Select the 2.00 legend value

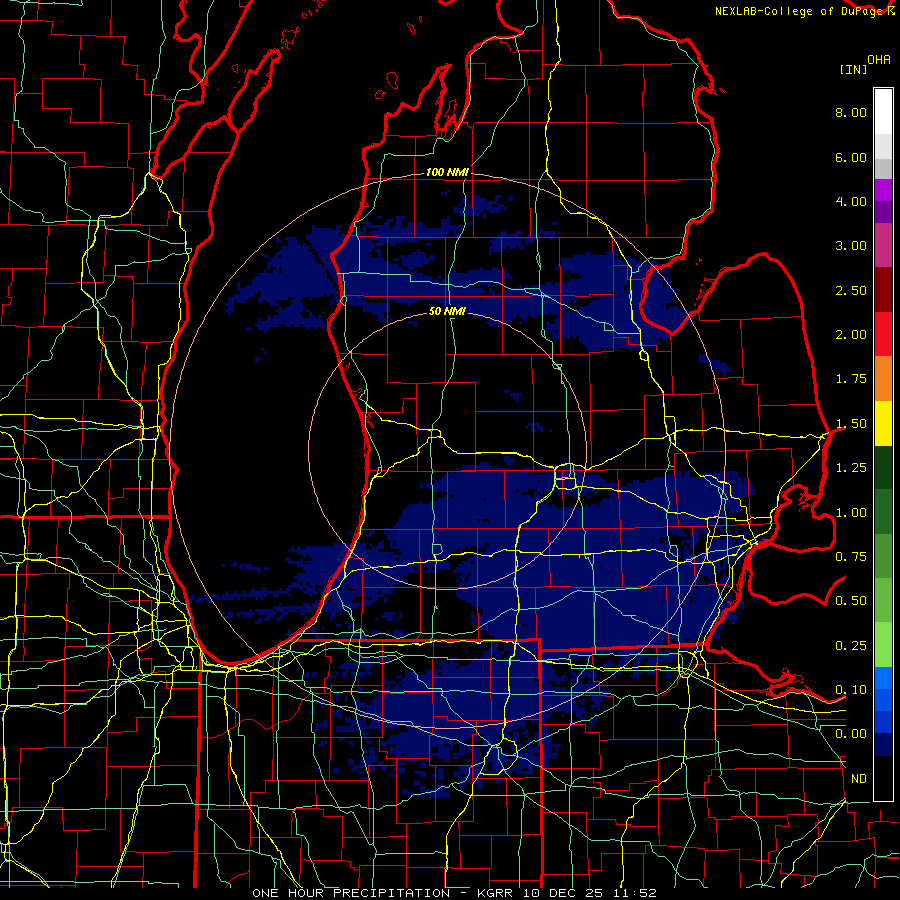click(x=851, y=335)
